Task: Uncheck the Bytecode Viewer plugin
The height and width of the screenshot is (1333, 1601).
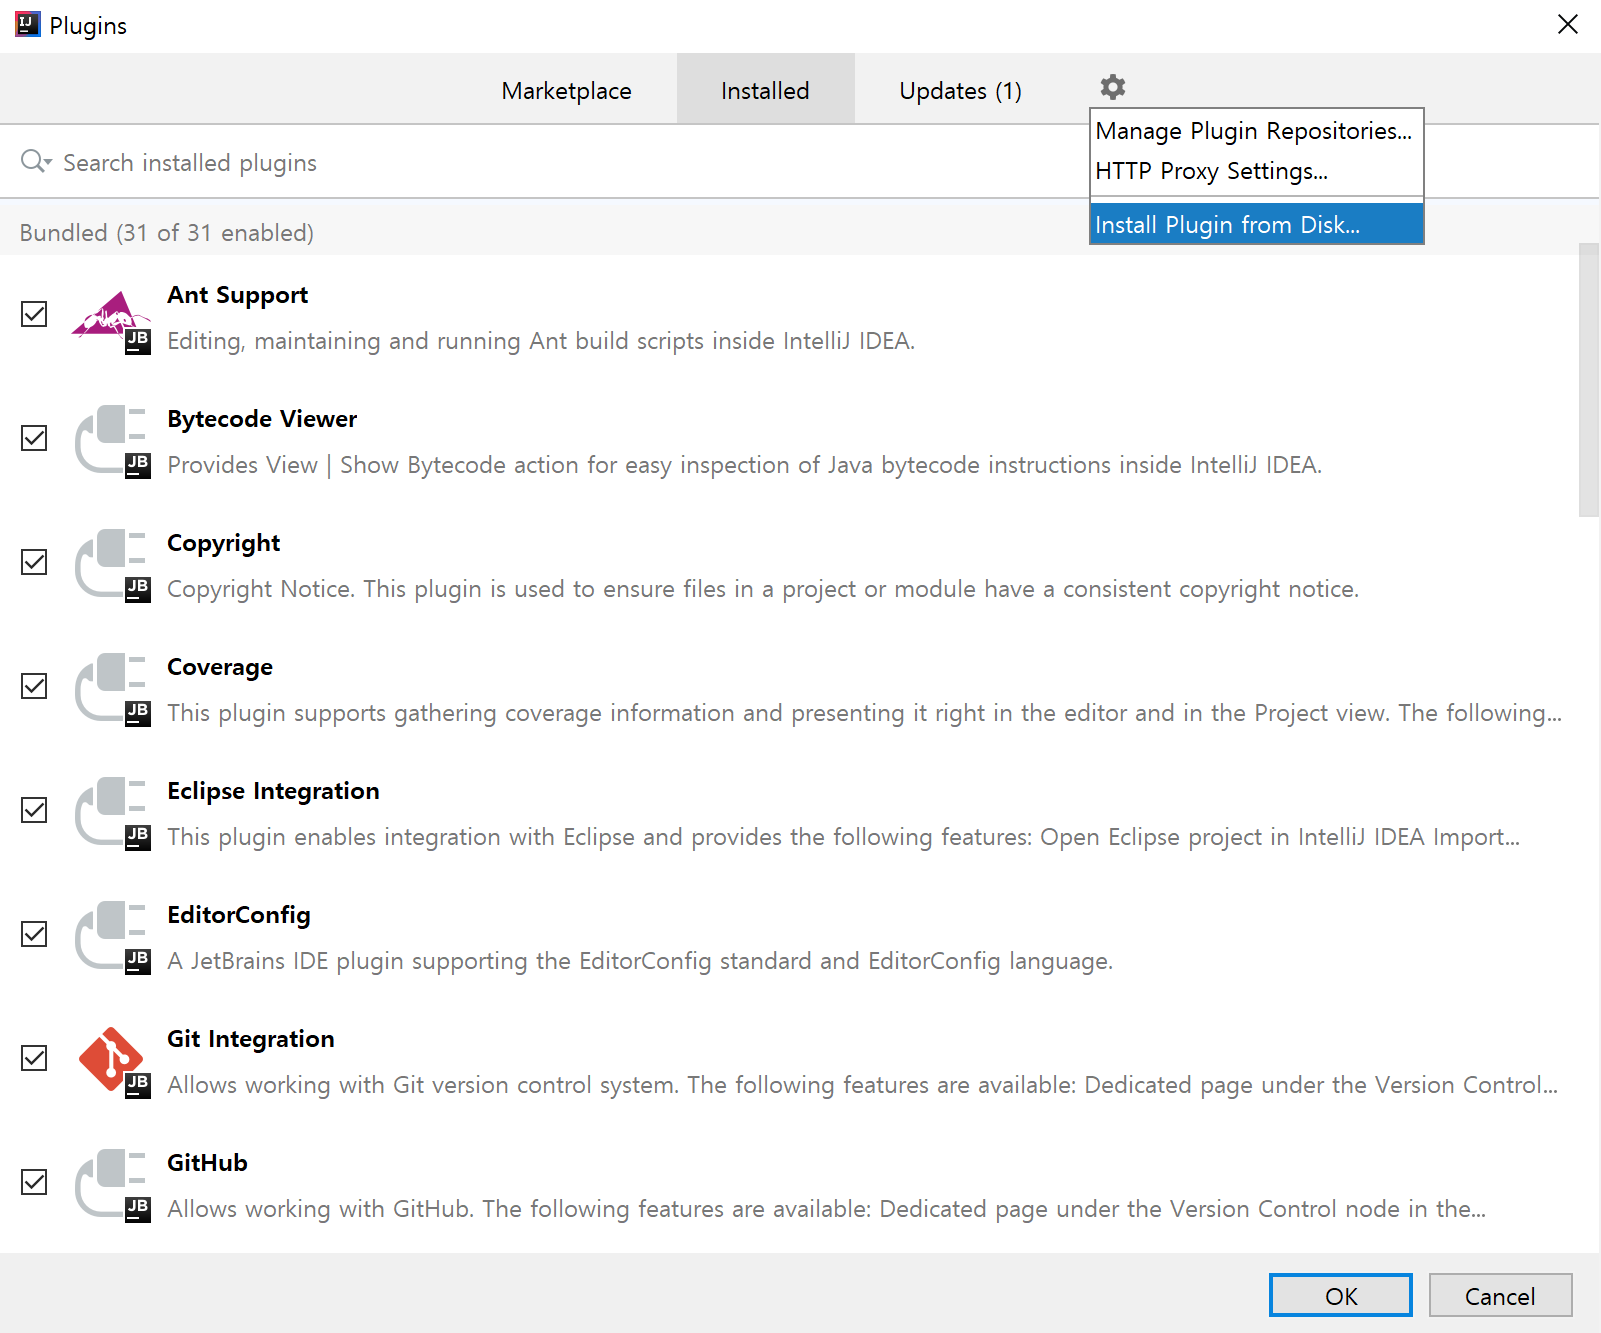Action: point(34,438)
